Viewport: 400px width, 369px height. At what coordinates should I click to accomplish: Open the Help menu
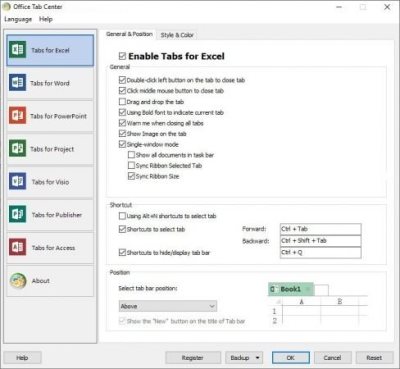point(46,19)
